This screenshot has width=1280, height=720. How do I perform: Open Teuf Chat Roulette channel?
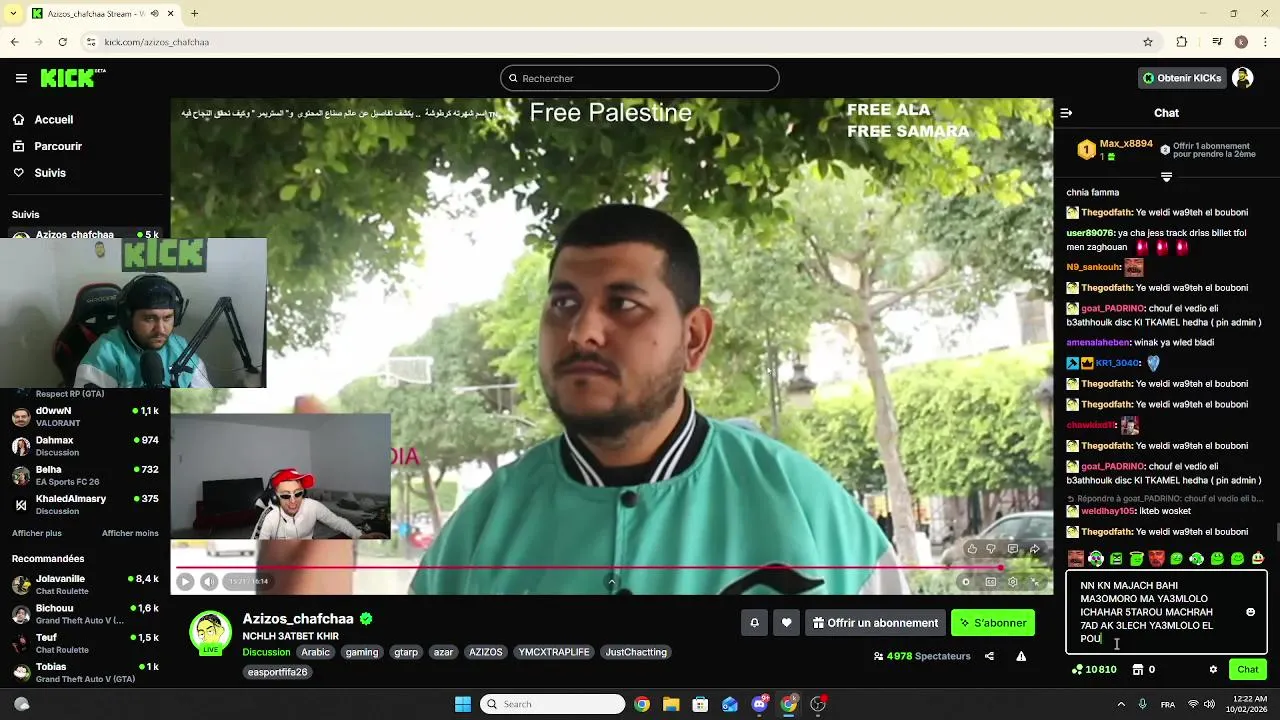click(85, 643)
